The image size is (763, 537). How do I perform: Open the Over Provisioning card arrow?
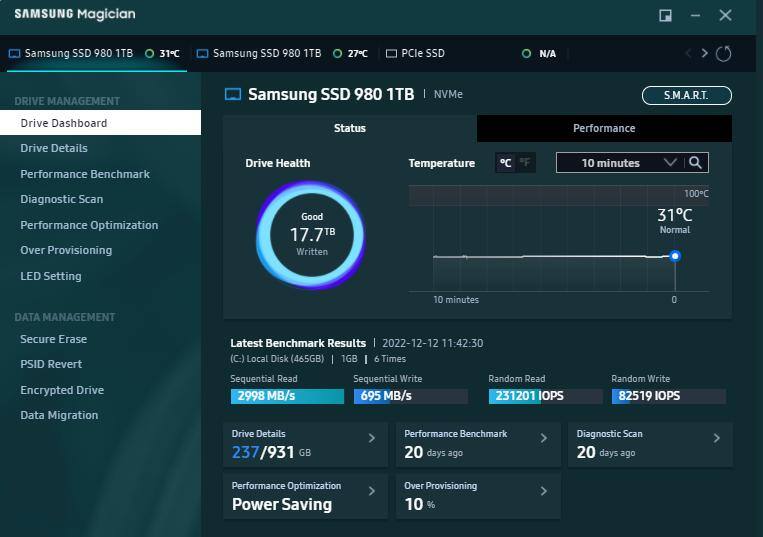(x=544, y=491)
